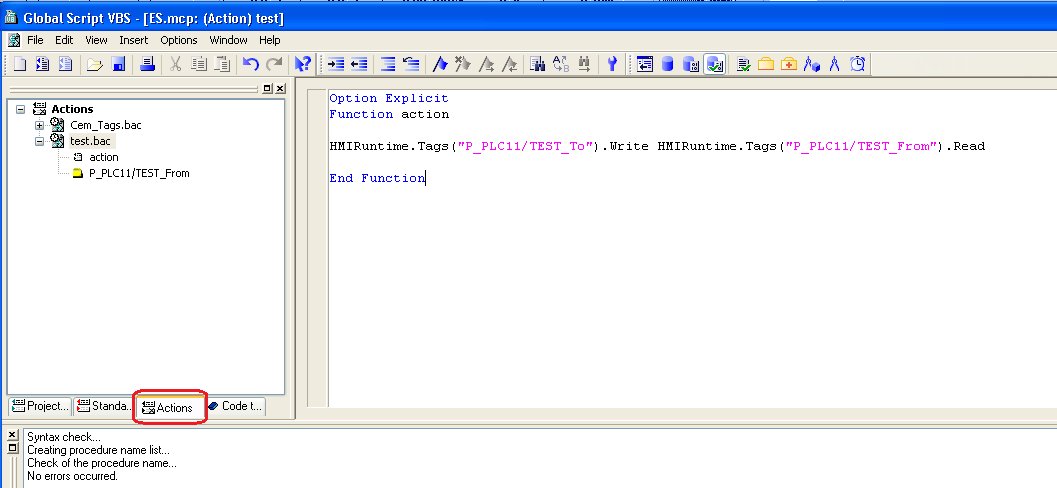
Task: Save using the blue floppy disk icon
Action: [119, 64]
